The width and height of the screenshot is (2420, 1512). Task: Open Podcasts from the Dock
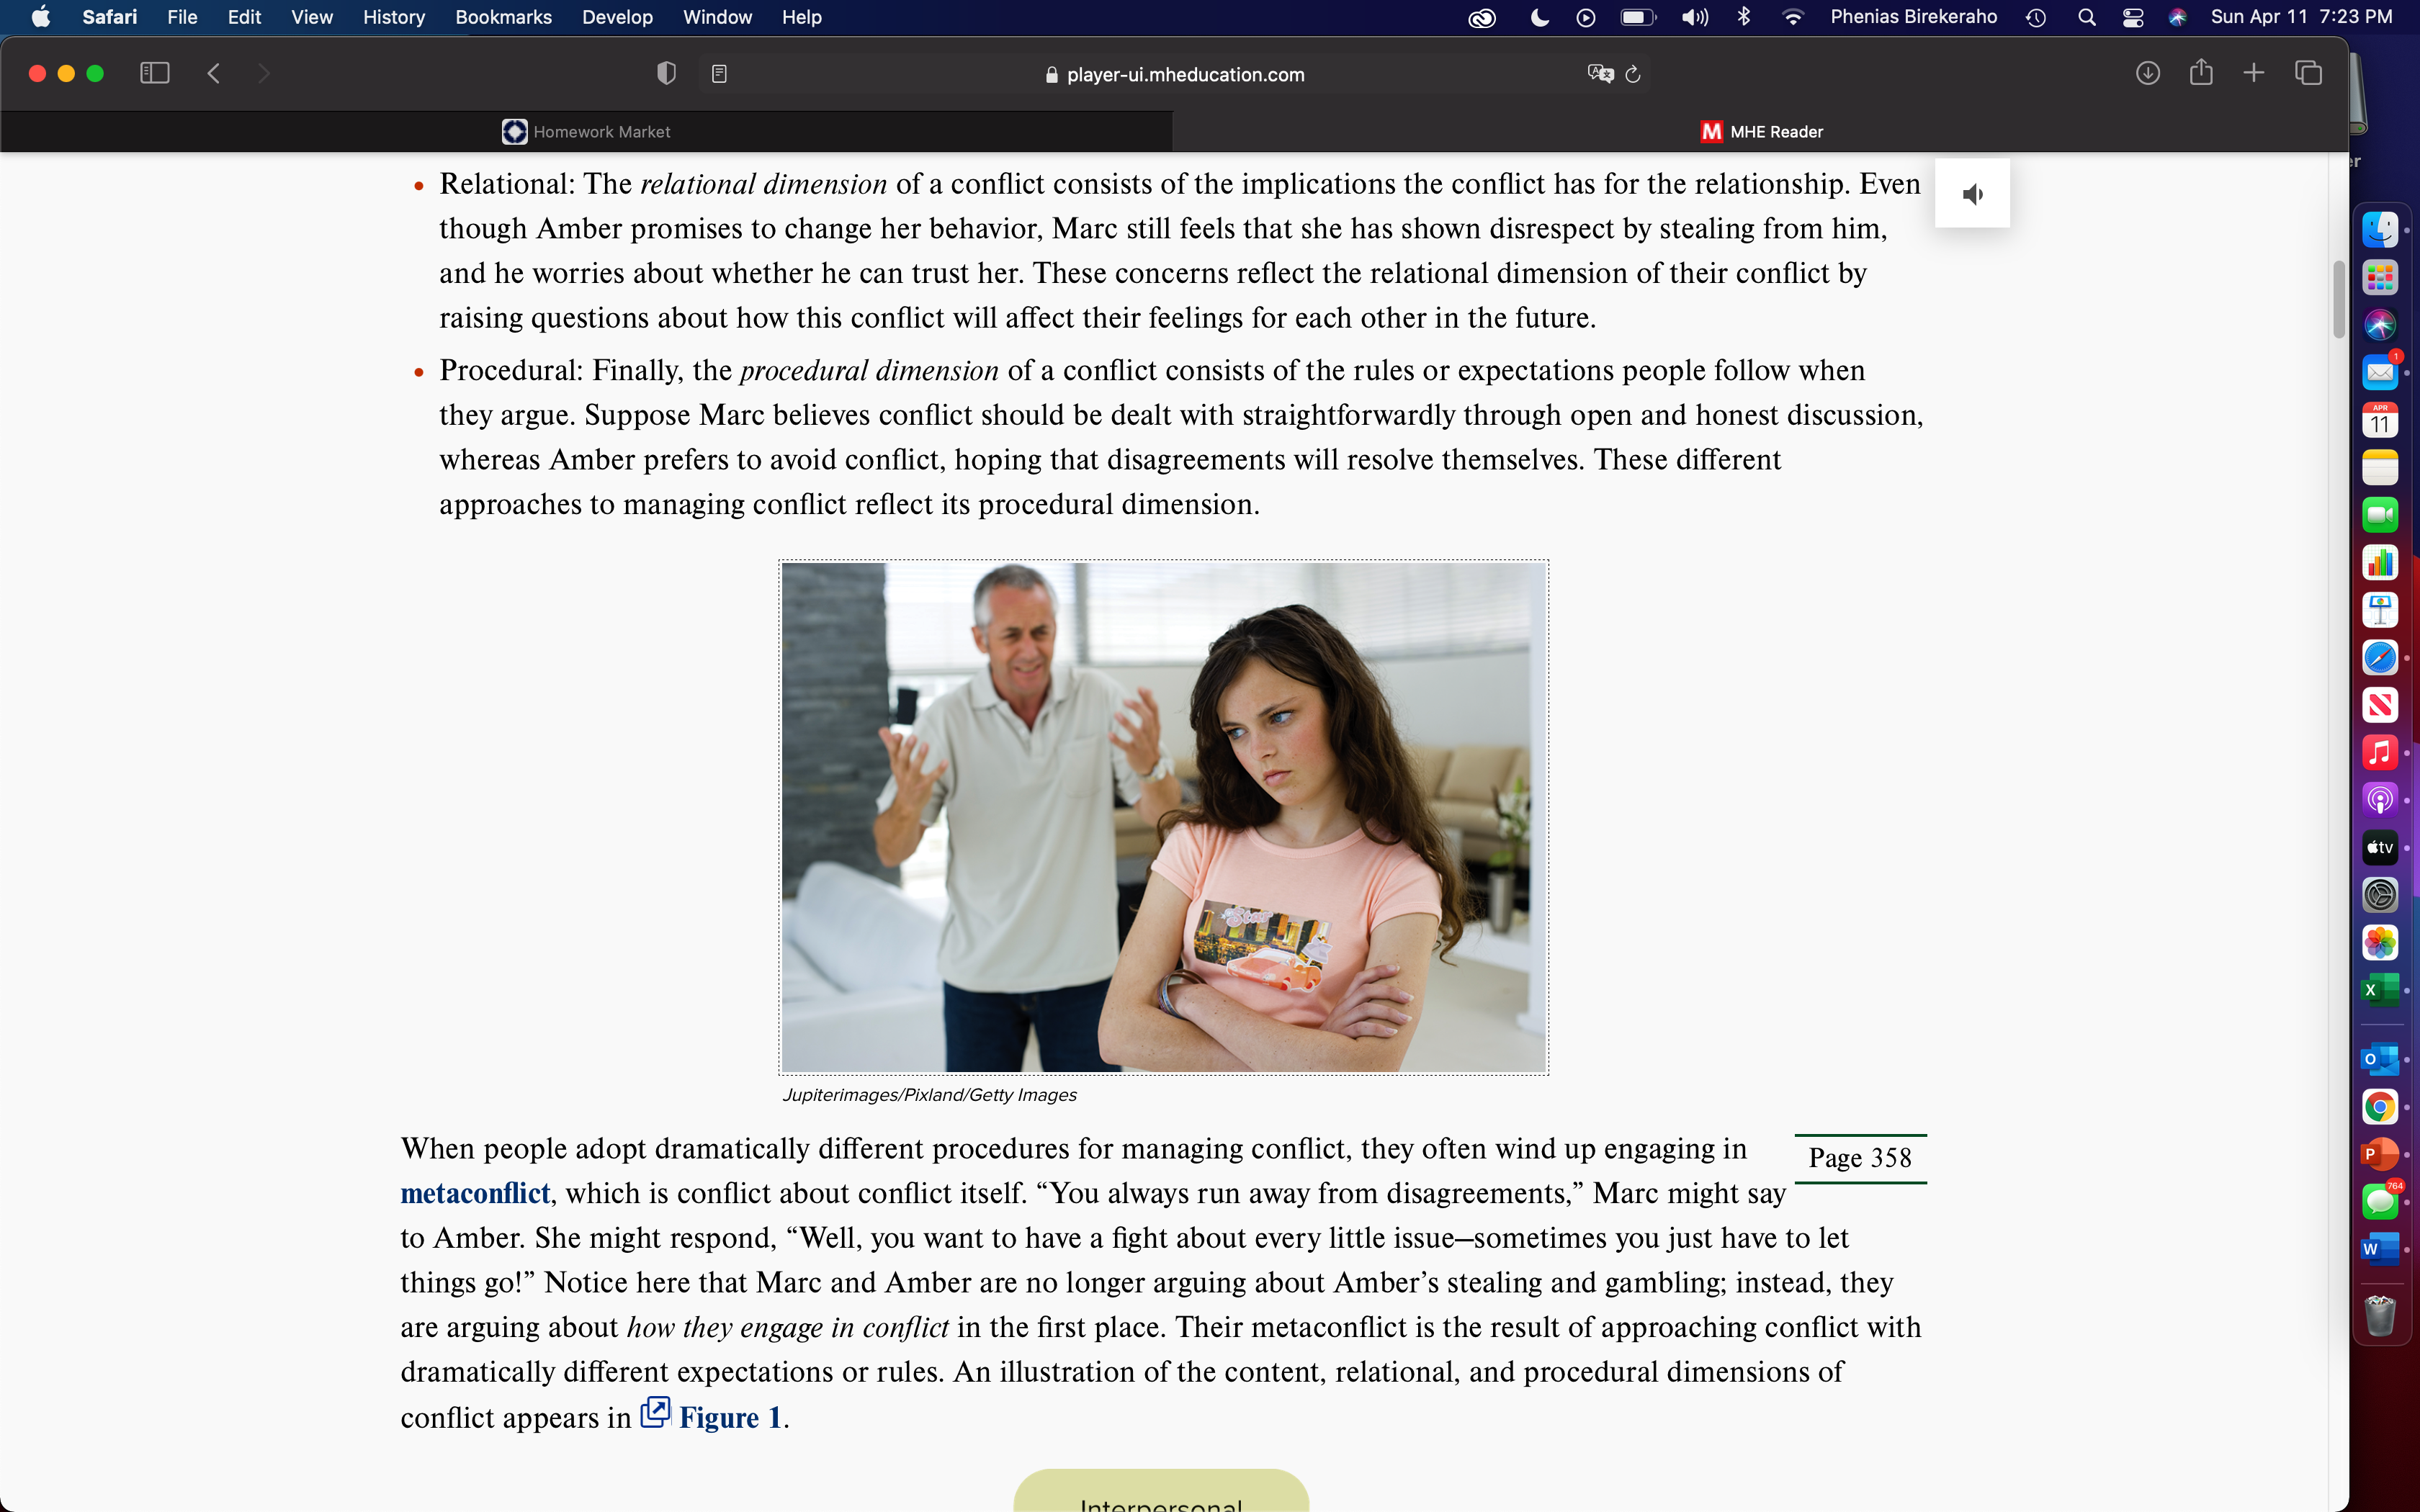(x=2380, y=800)
